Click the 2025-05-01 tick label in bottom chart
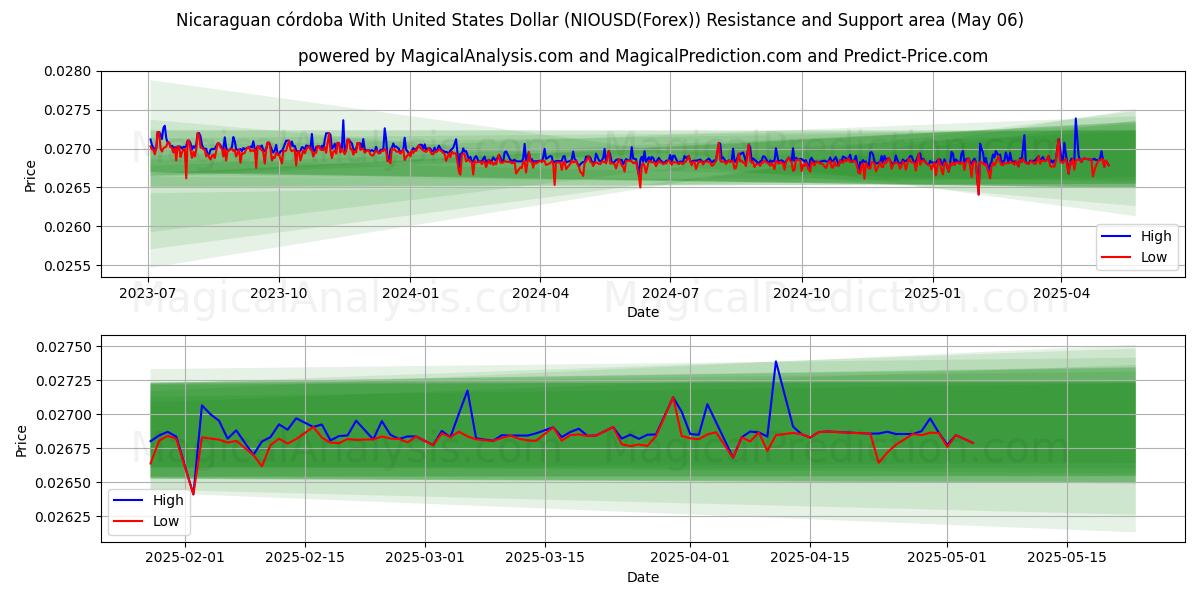 (x=948, y=558)
